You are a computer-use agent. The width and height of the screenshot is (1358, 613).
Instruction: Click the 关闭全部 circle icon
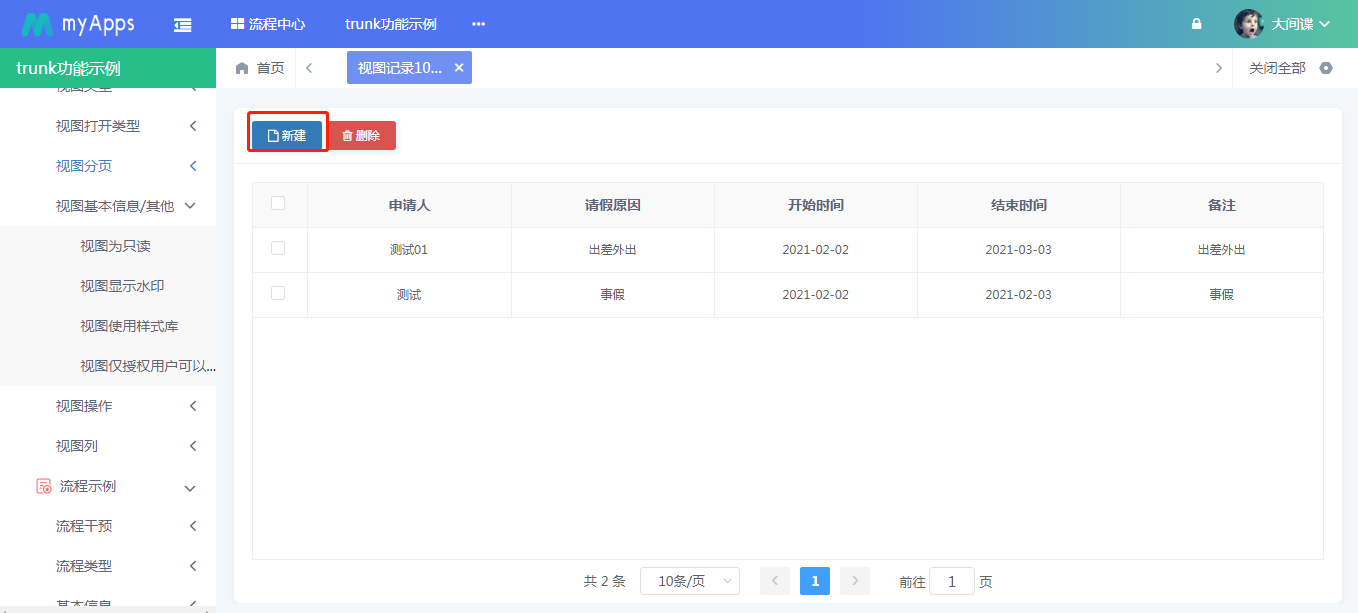point(1326,68)
